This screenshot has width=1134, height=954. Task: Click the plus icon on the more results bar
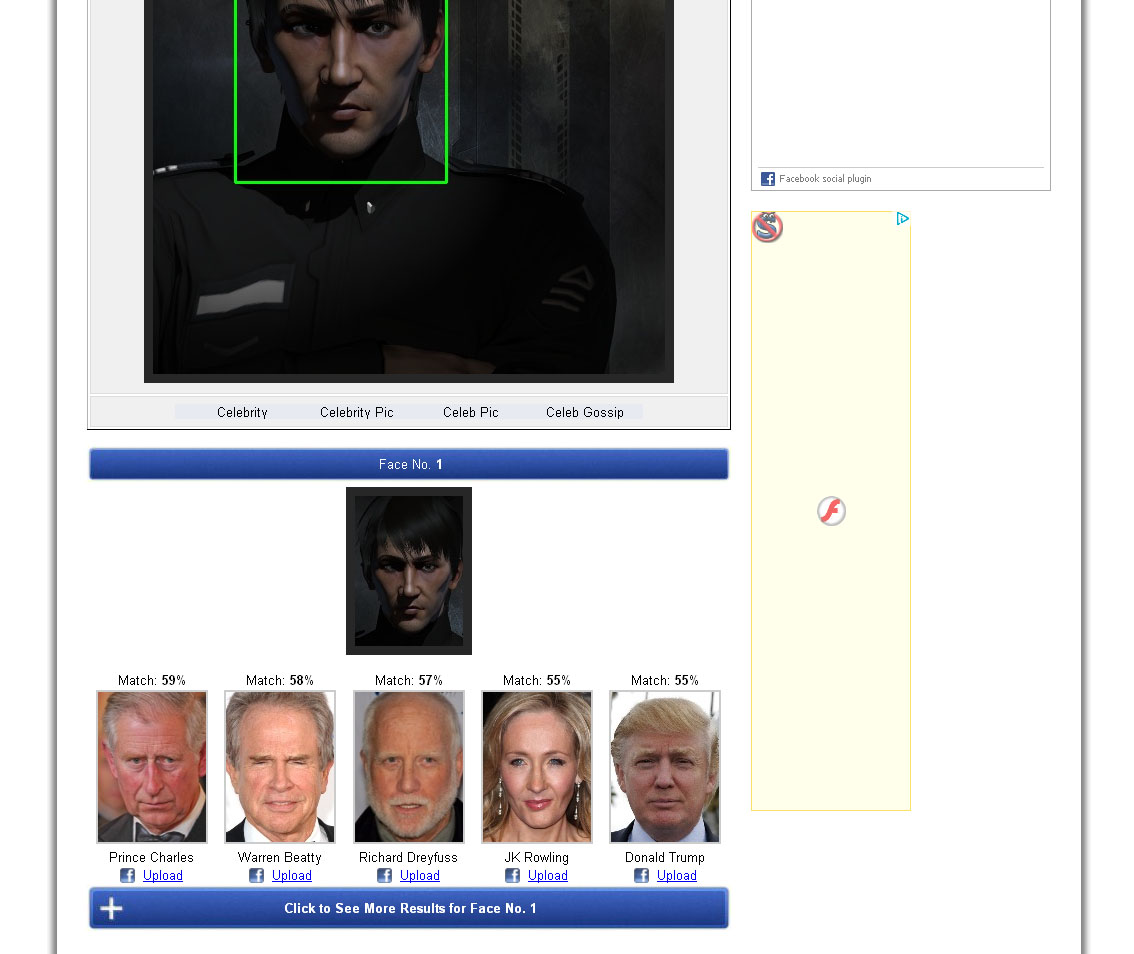(111, 908)
